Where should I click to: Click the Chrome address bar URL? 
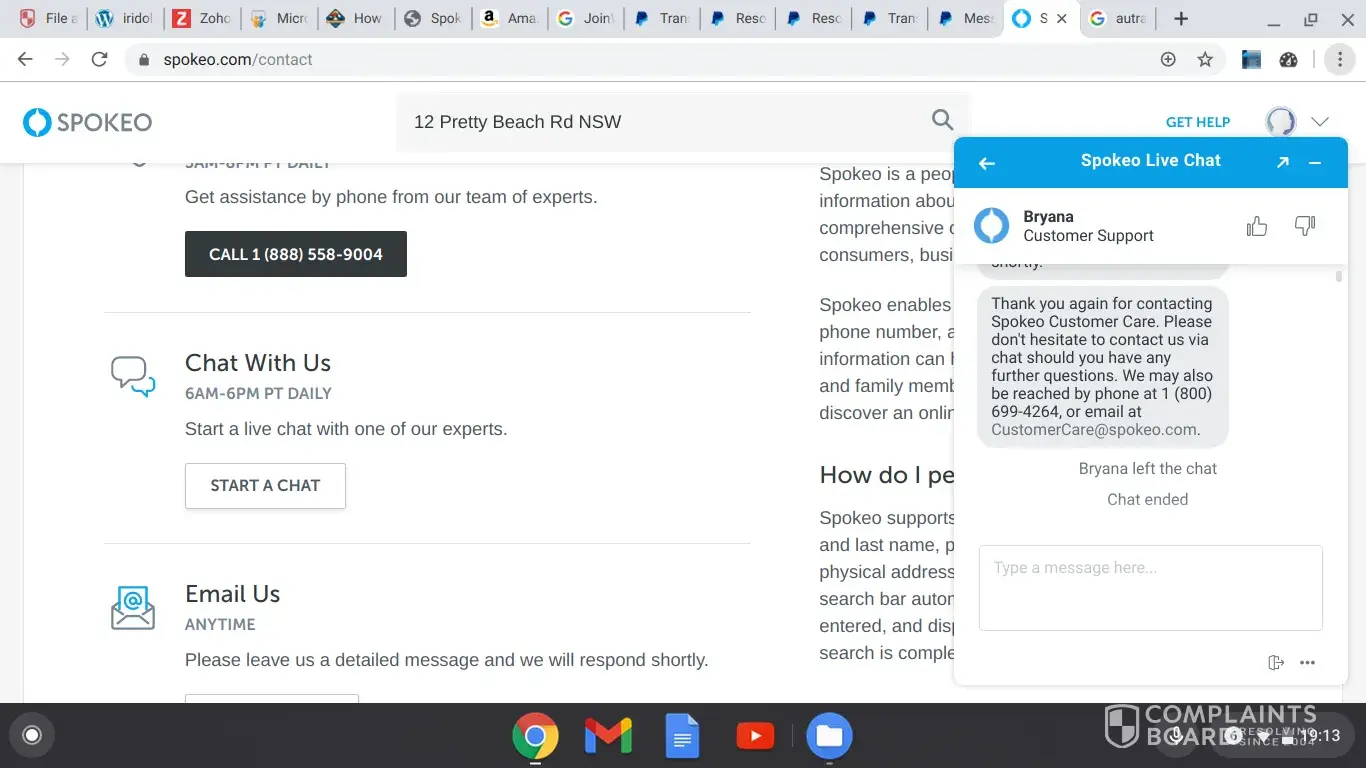(x=238, y=59)
